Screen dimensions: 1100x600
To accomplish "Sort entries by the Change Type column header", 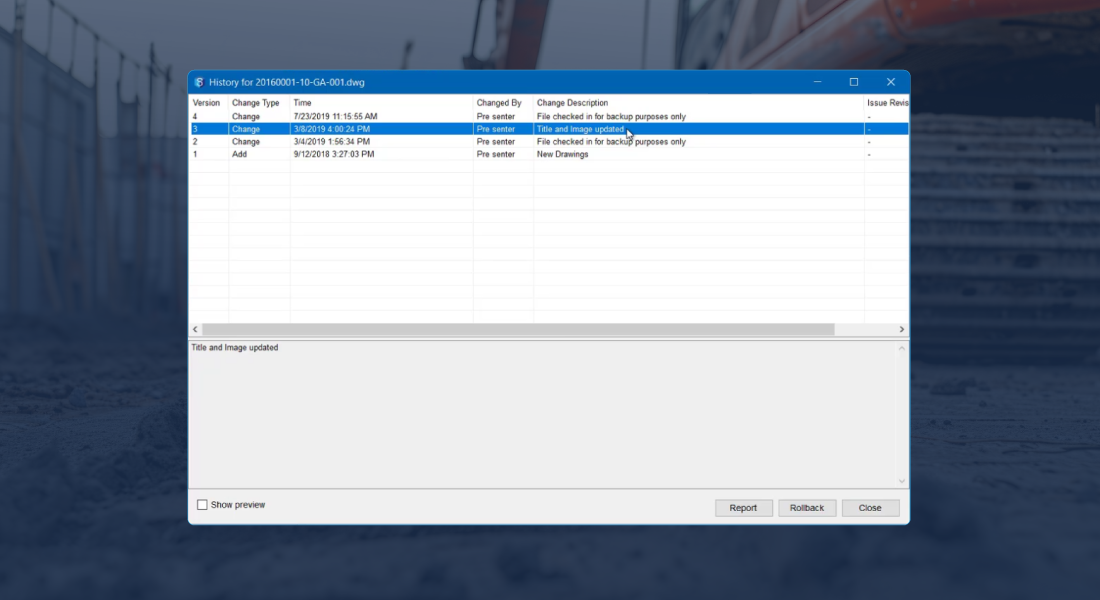I will click(253, 102).
